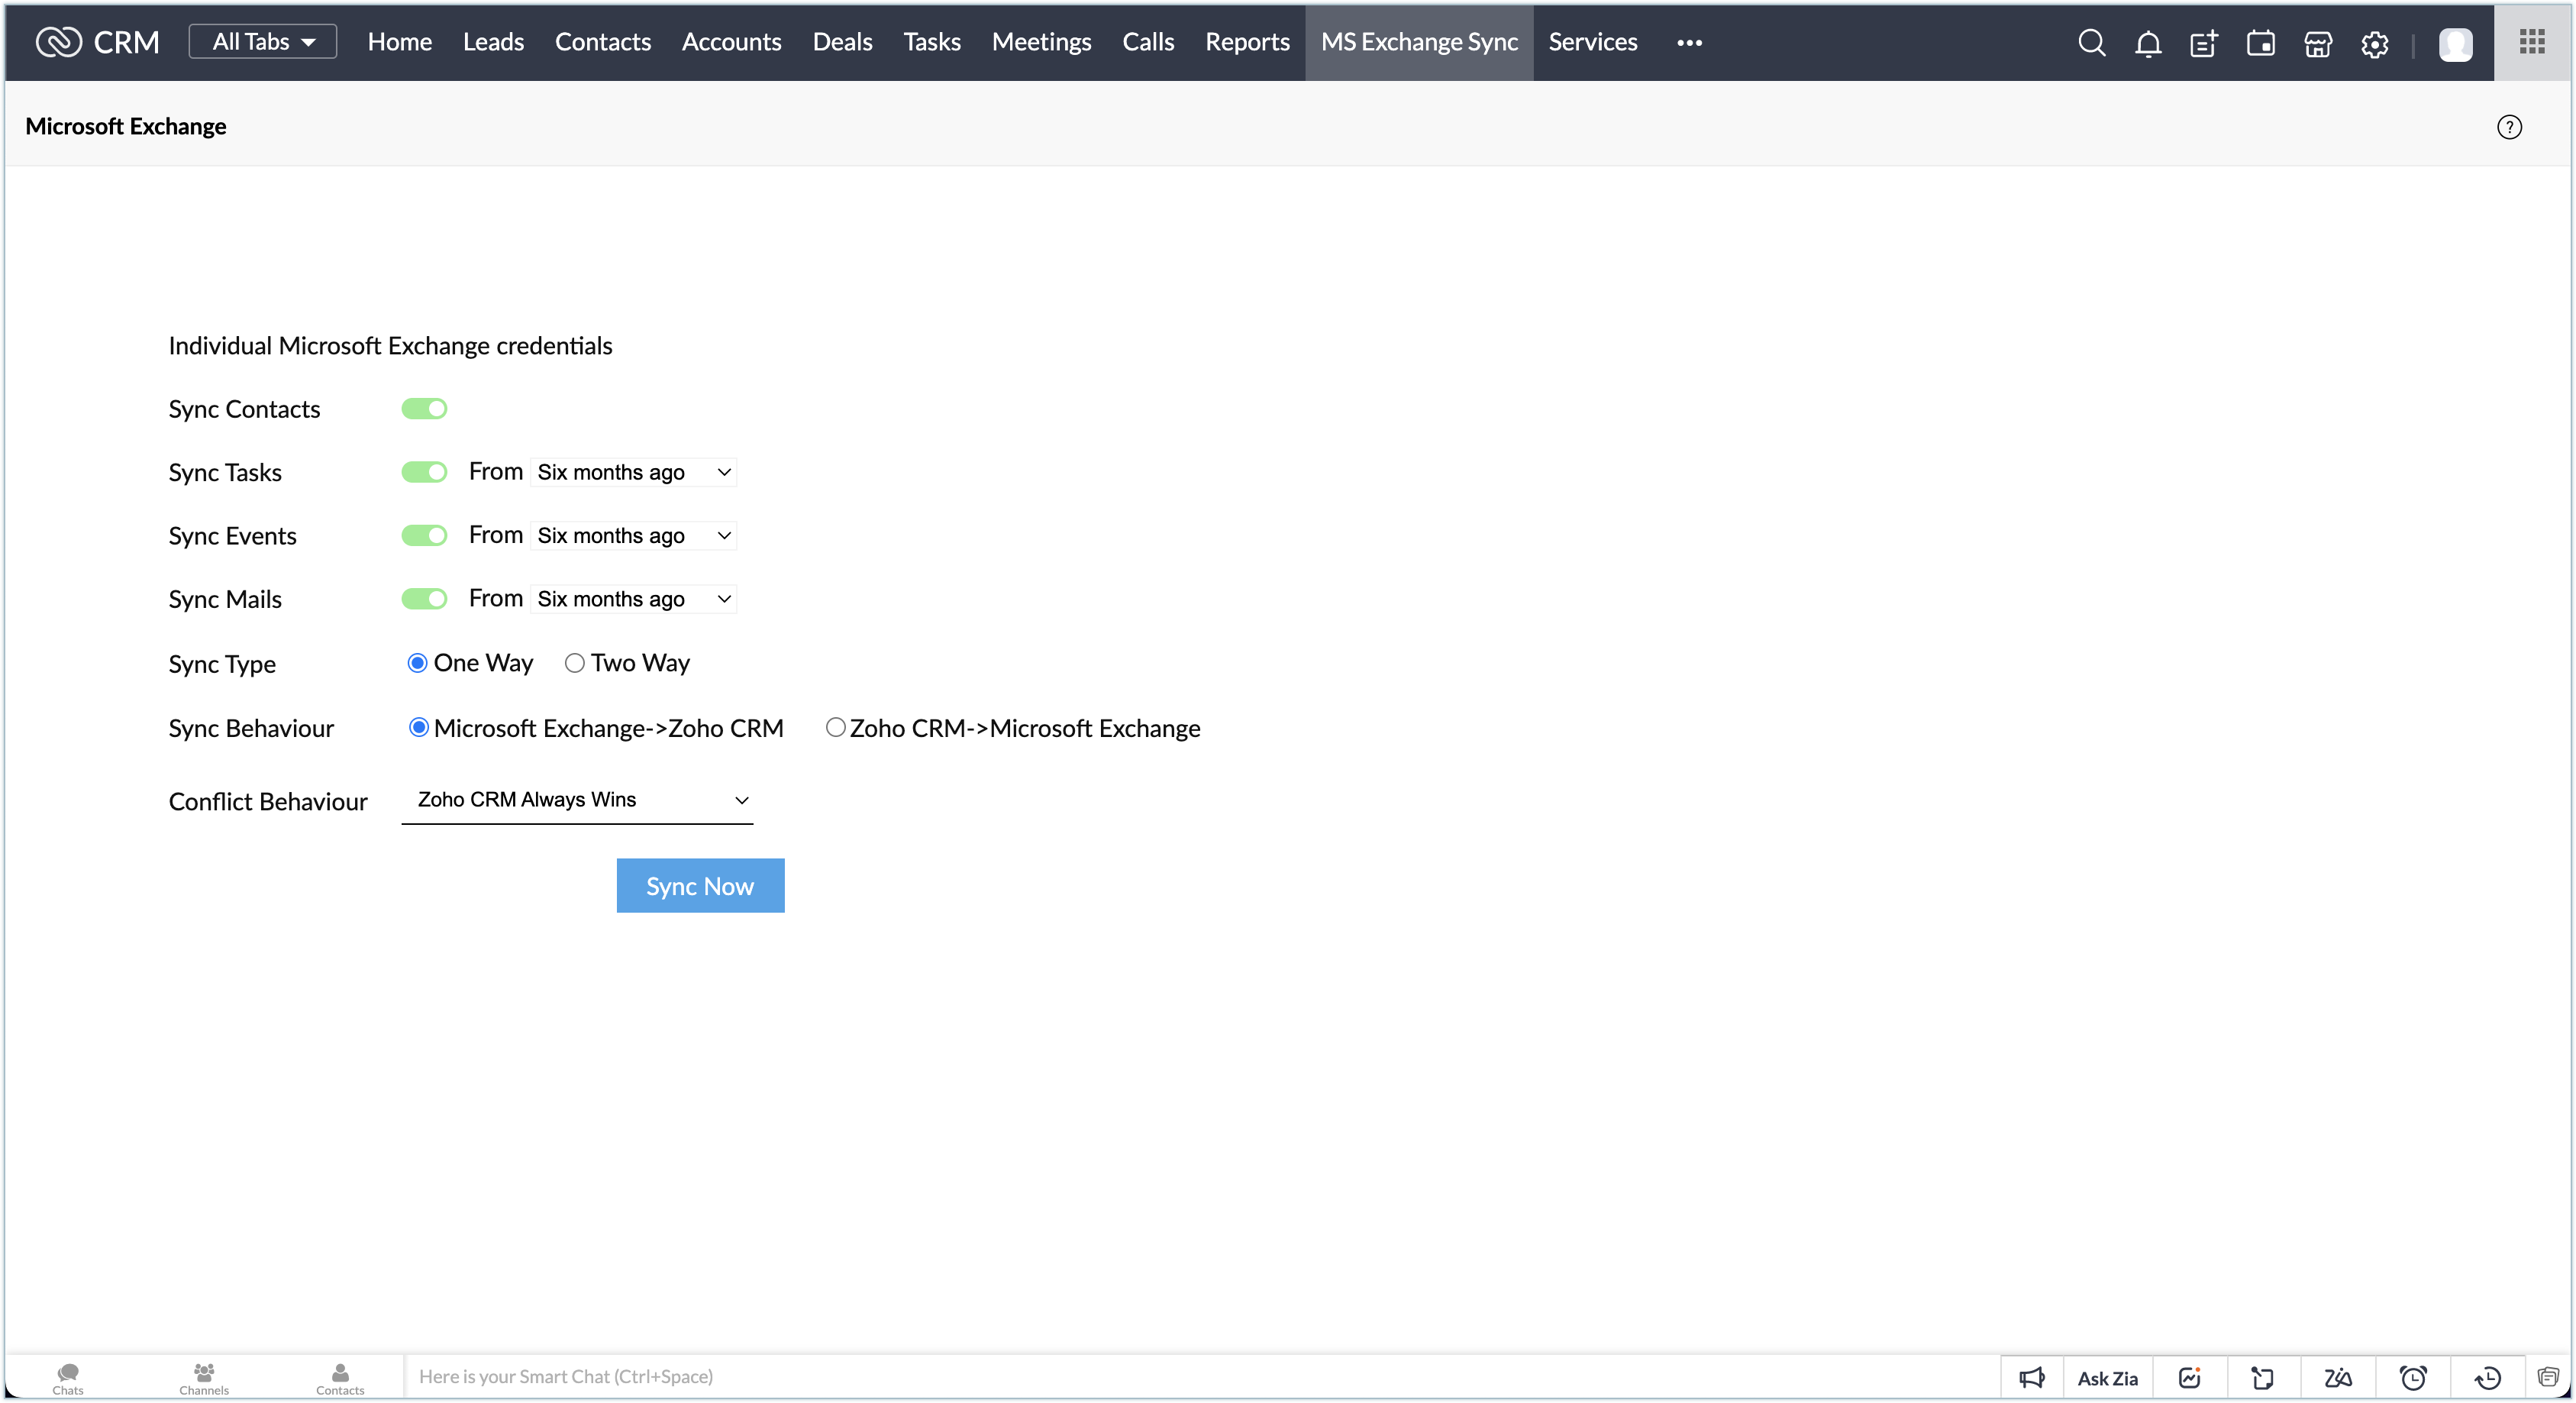Screen dimensions: 2576x1403
Task: Open the setup gear icon
Action: pyautogui.click(x=2374, y=43)
